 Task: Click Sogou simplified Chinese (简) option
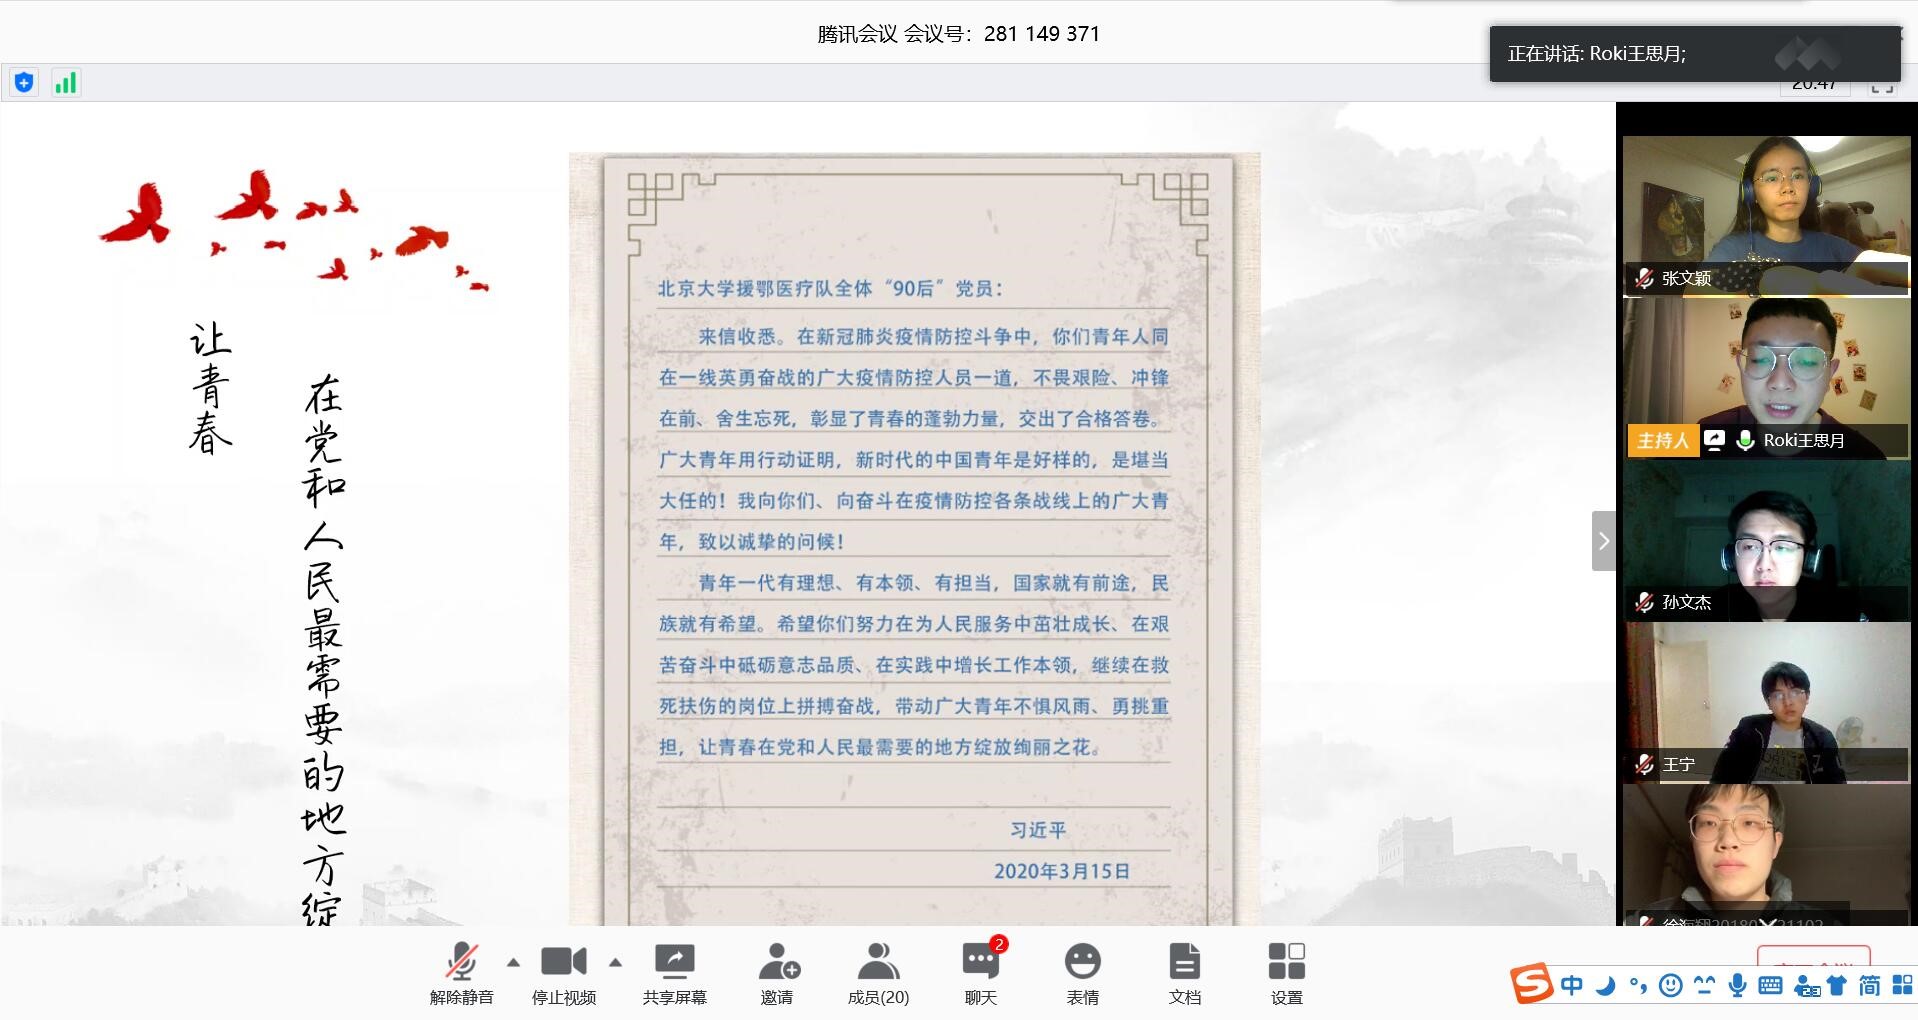pos(1868,986)
